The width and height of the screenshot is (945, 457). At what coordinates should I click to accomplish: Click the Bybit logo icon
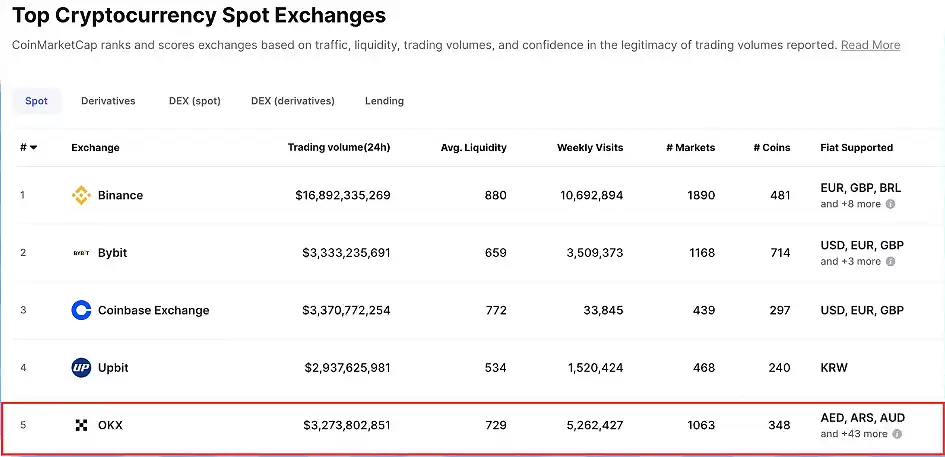(82, 253)
